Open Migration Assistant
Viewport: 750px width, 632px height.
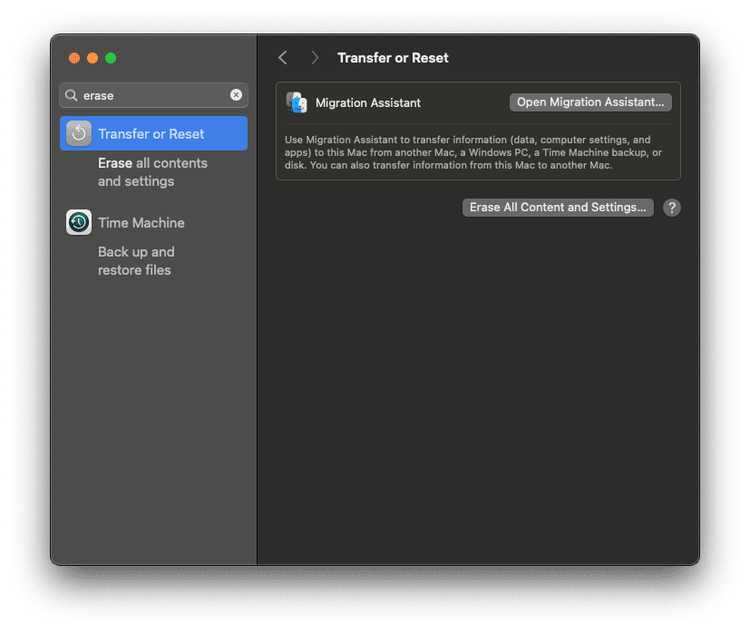(x=590, y=102)
